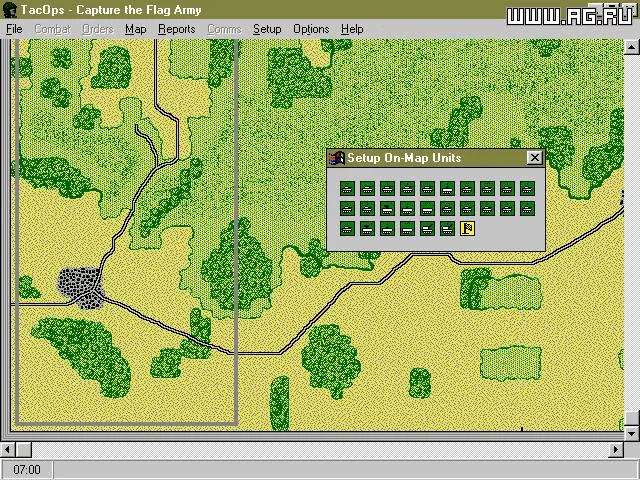Click the map's vertical scrollbar up arrow

tap(632, 47)
